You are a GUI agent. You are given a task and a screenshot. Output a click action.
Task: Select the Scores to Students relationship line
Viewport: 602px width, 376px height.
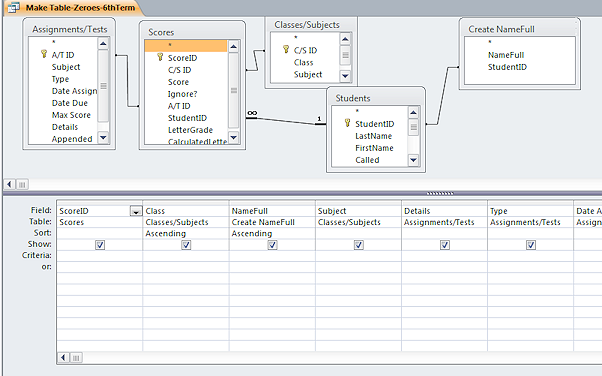[x=286, y=121]
